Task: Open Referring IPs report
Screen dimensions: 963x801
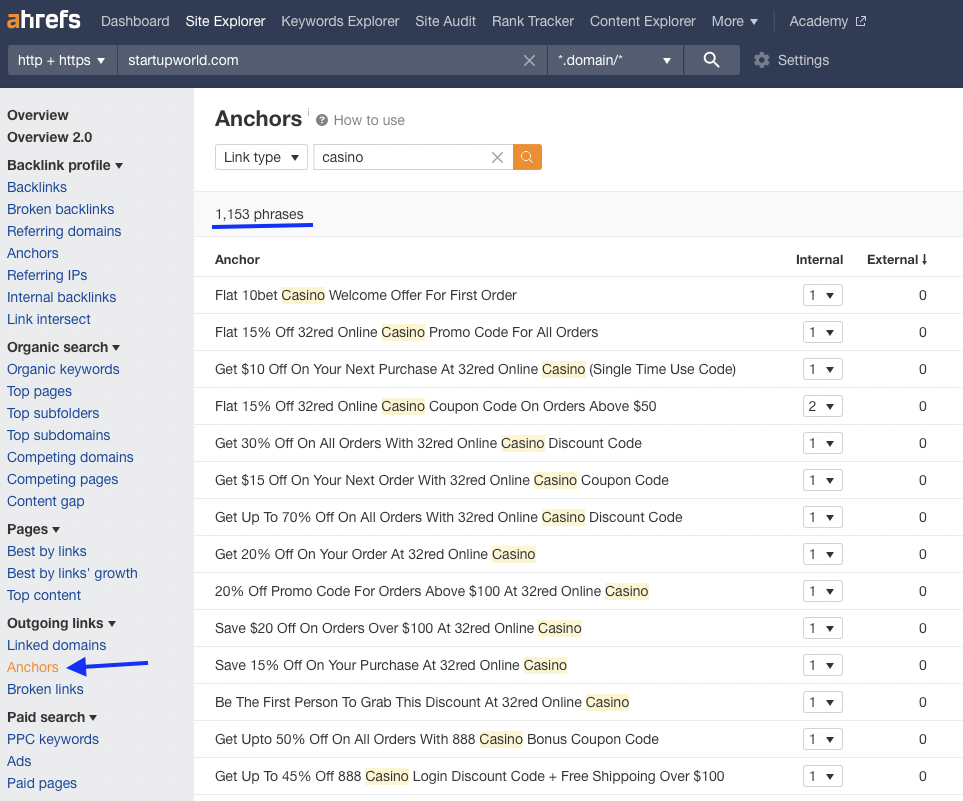Action: click(47, 275)
